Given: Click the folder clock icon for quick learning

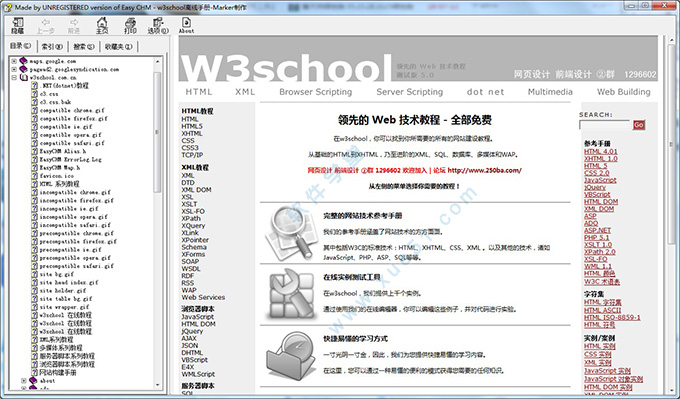Looking at the screenshot, I should click(x=291, y=356).
